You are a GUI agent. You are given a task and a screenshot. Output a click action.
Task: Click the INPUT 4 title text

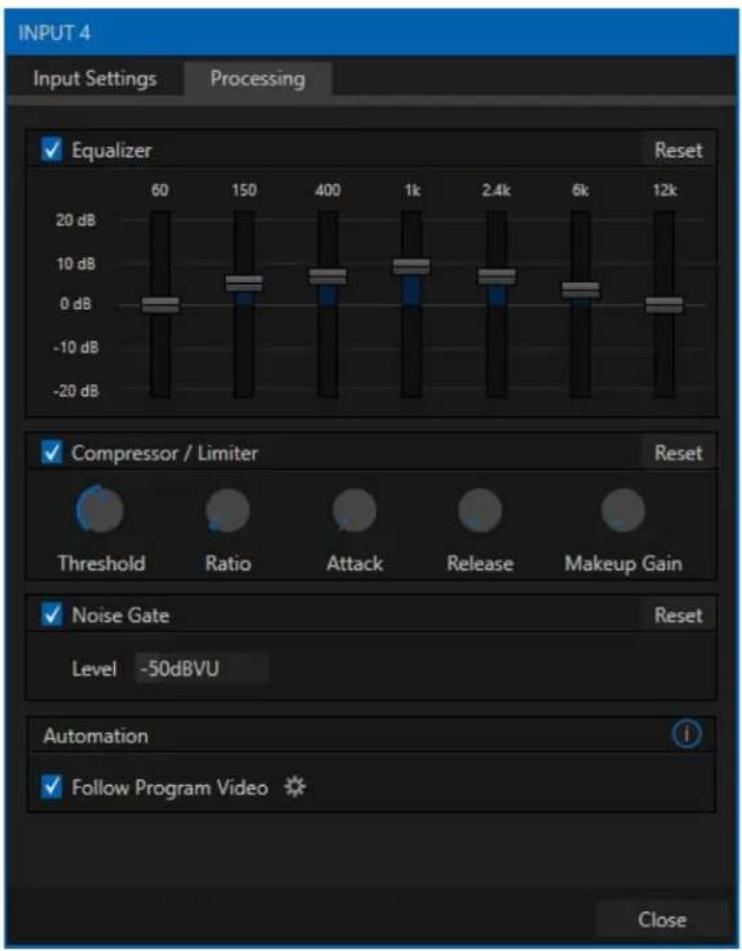(54, 32)
